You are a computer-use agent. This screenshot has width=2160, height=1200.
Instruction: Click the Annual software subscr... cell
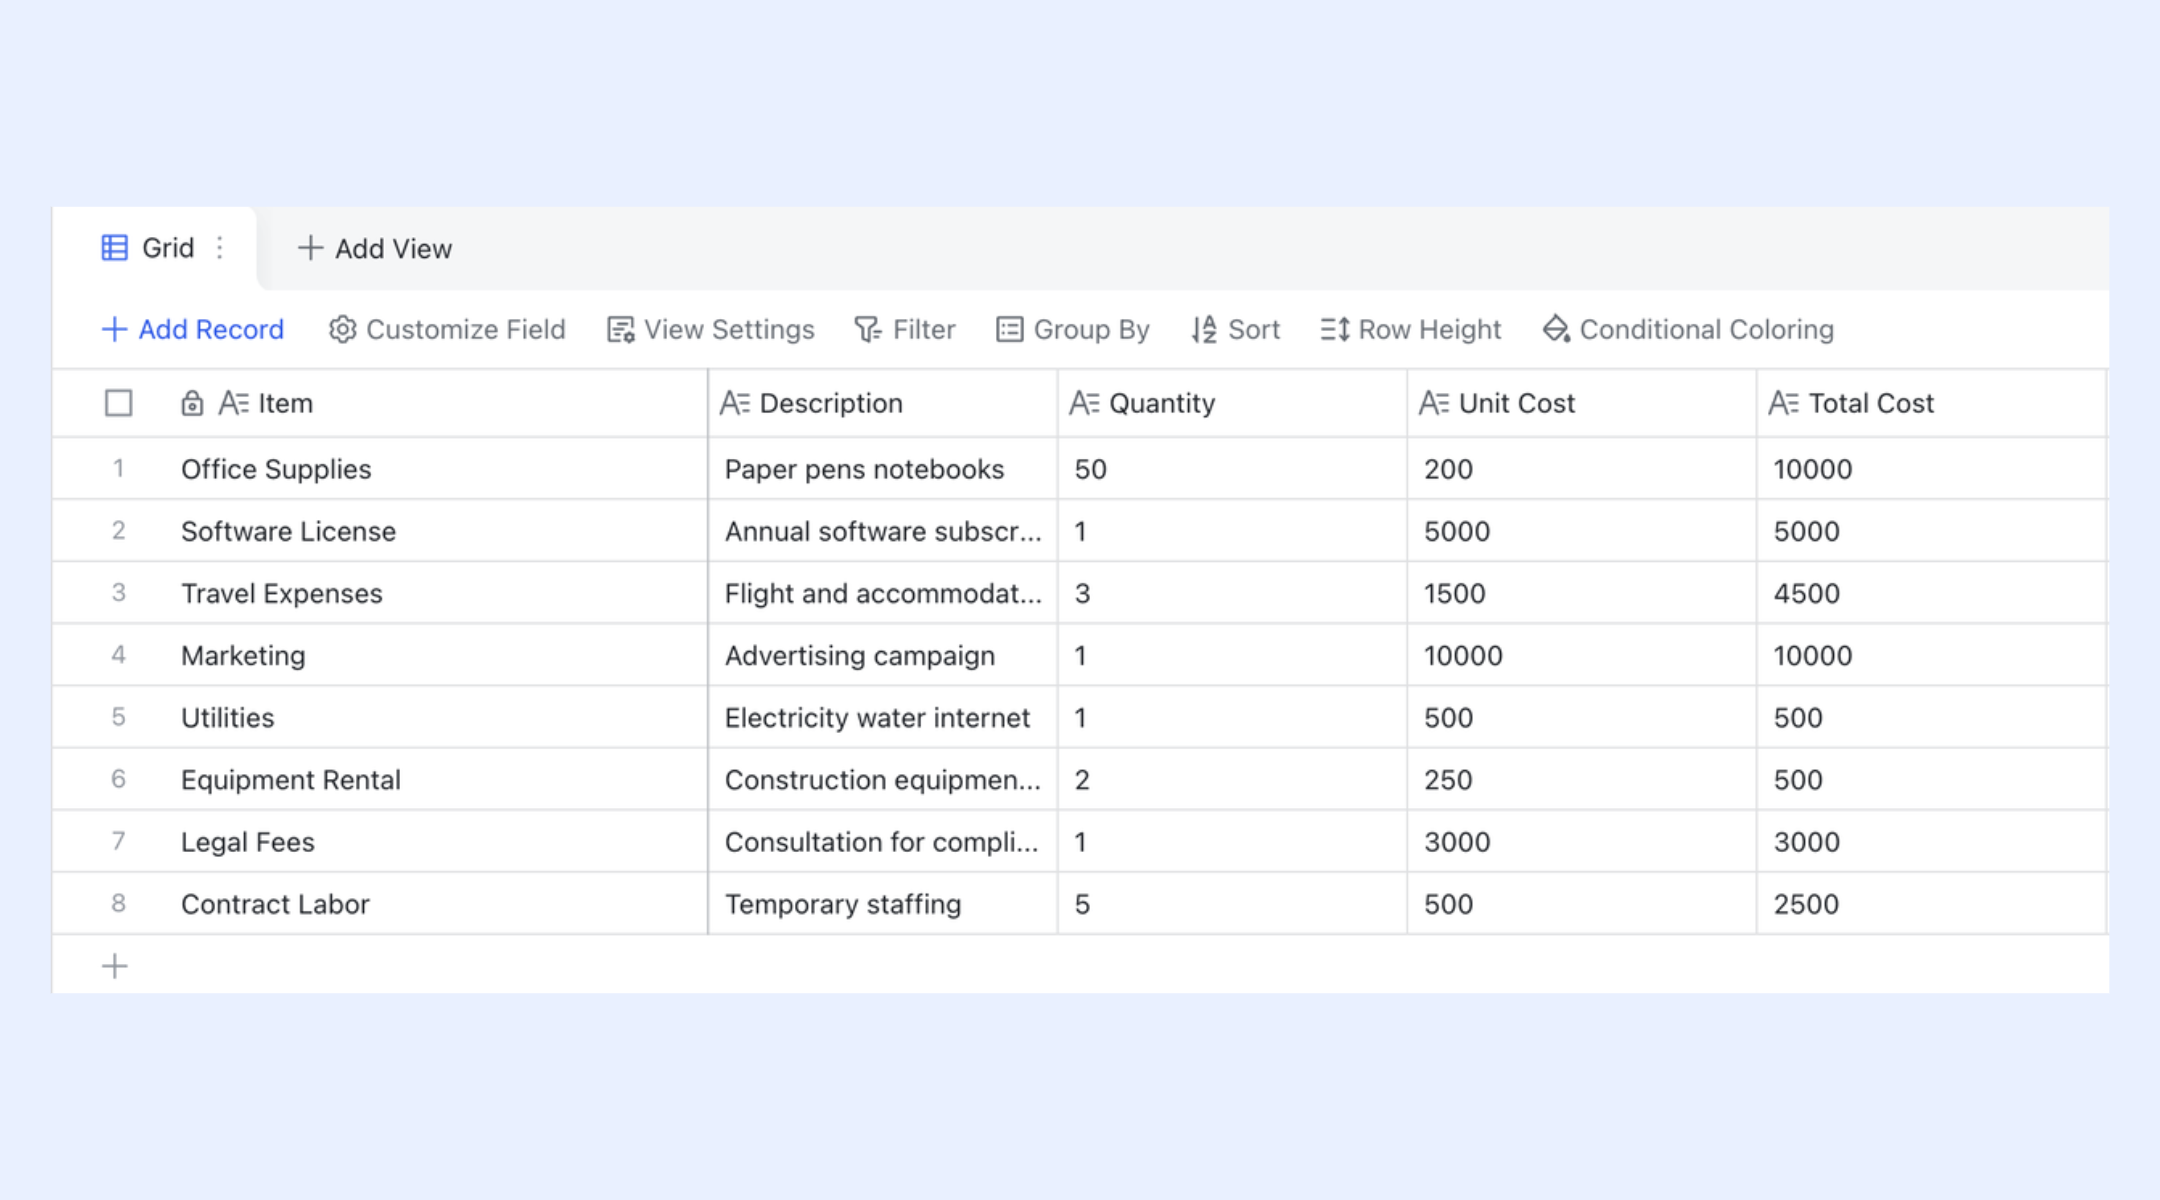(x=883, y=531)
